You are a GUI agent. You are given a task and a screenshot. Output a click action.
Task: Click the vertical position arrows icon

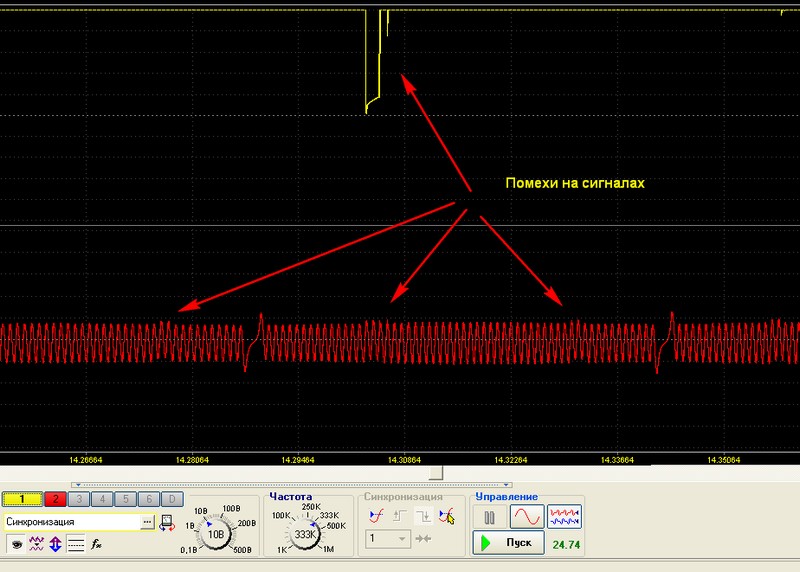pos(55,544)
